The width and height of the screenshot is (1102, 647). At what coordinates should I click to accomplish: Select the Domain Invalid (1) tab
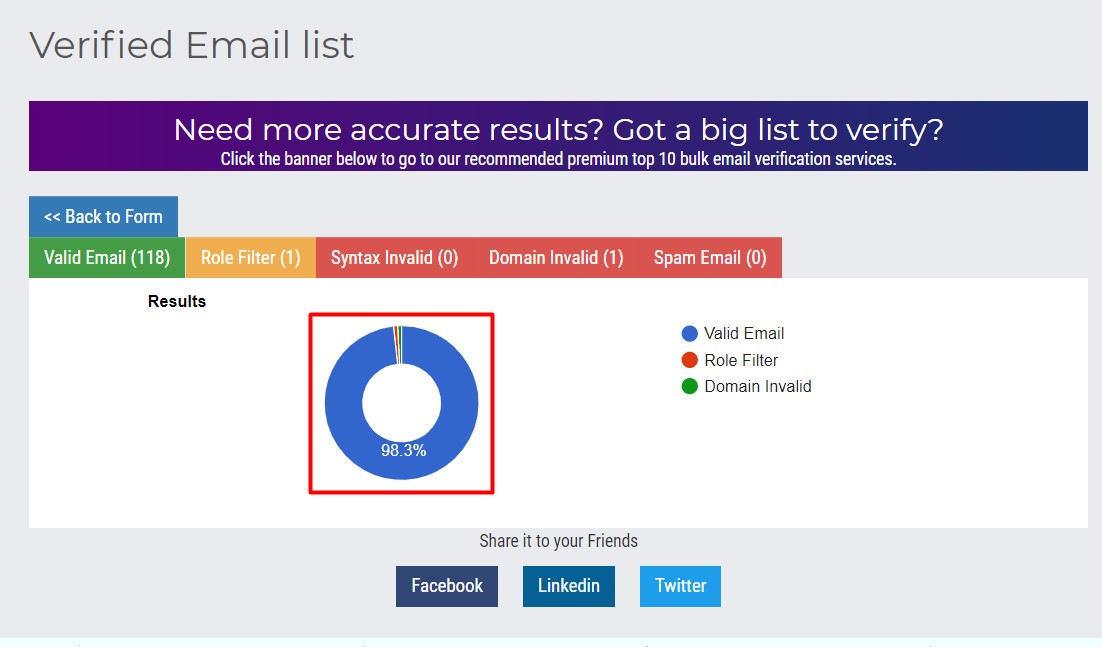point(555,257)
